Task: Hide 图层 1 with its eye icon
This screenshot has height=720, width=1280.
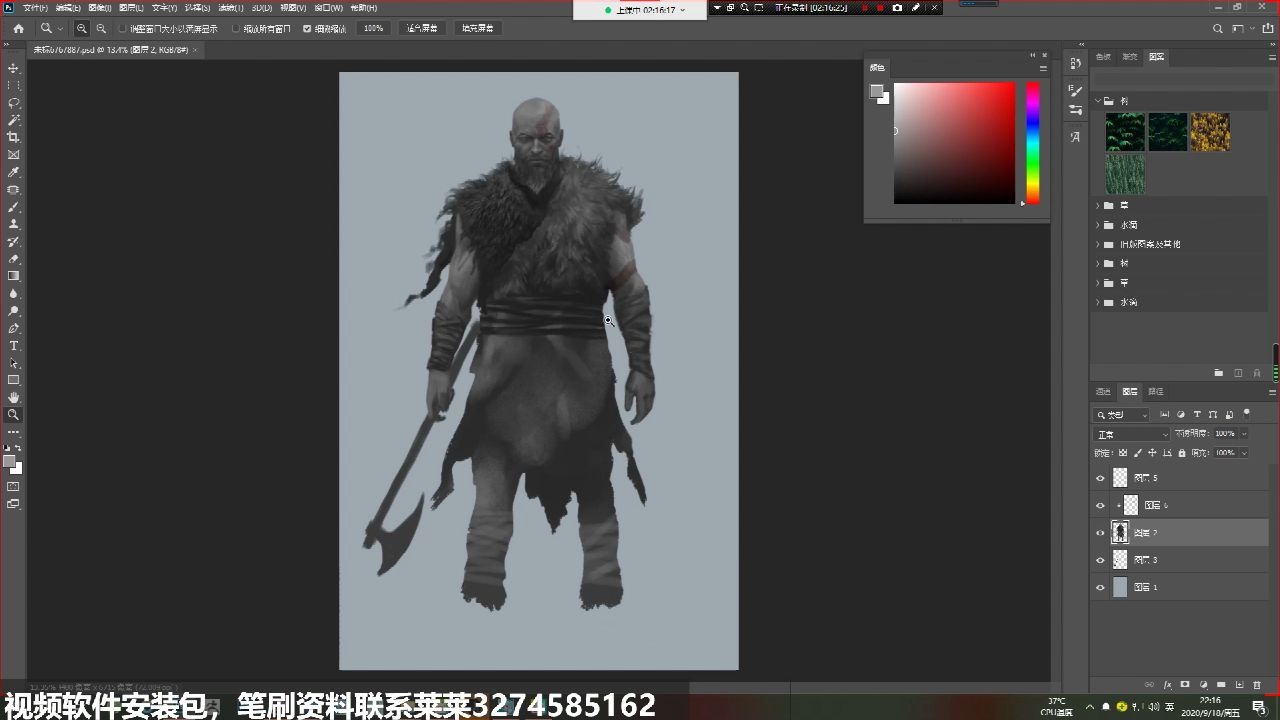Action: coord(1101,587)
